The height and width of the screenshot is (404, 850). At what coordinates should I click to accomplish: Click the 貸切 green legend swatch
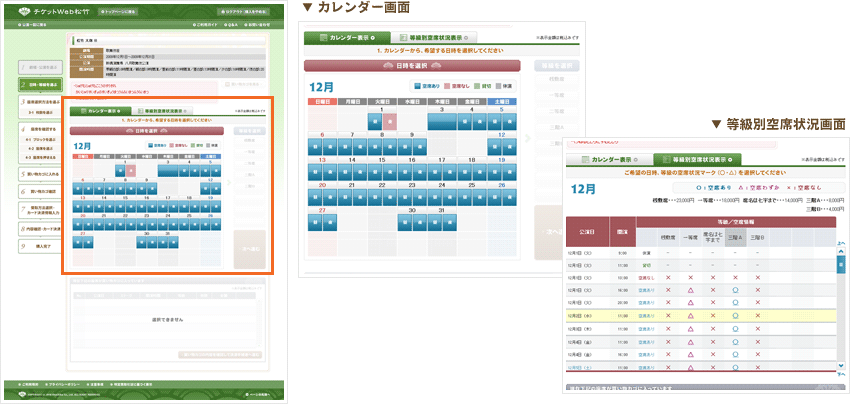tap(477, 86)
